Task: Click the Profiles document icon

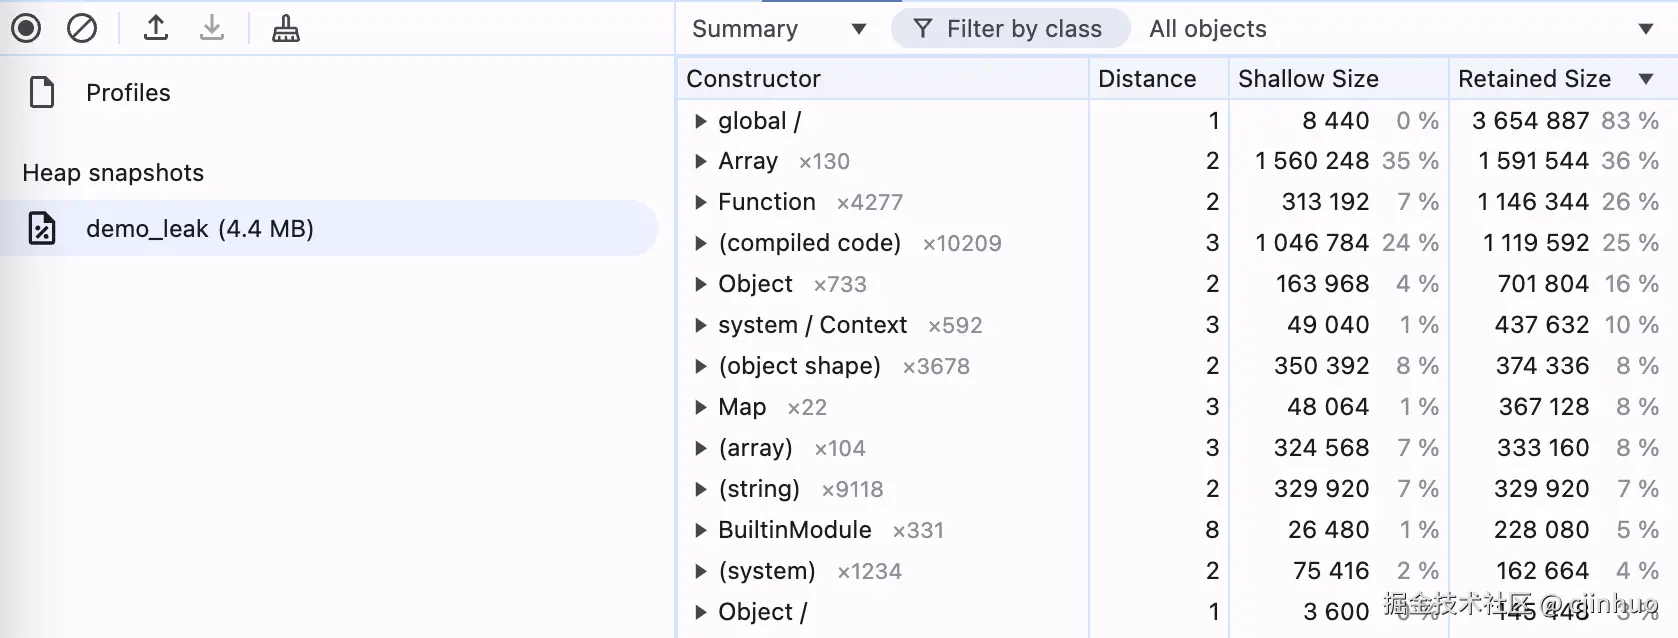Action: (42, 92)
